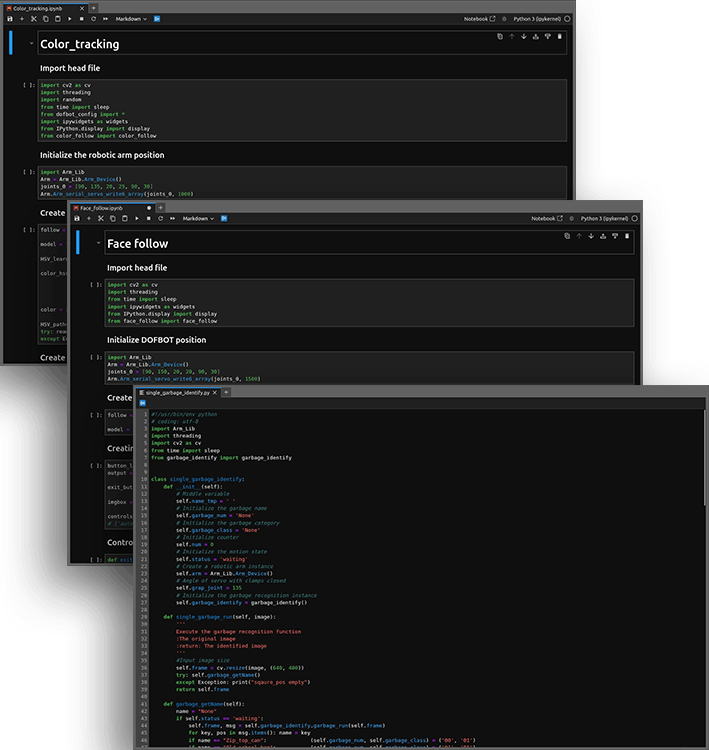The image size is (709, 750).
Task: Click the Python editor vertical scrollbar
Action: [705, 457]
